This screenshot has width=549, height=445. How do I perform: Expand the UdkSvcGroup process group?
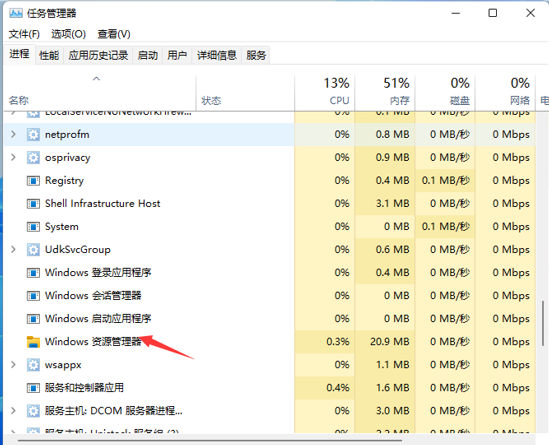13,249
